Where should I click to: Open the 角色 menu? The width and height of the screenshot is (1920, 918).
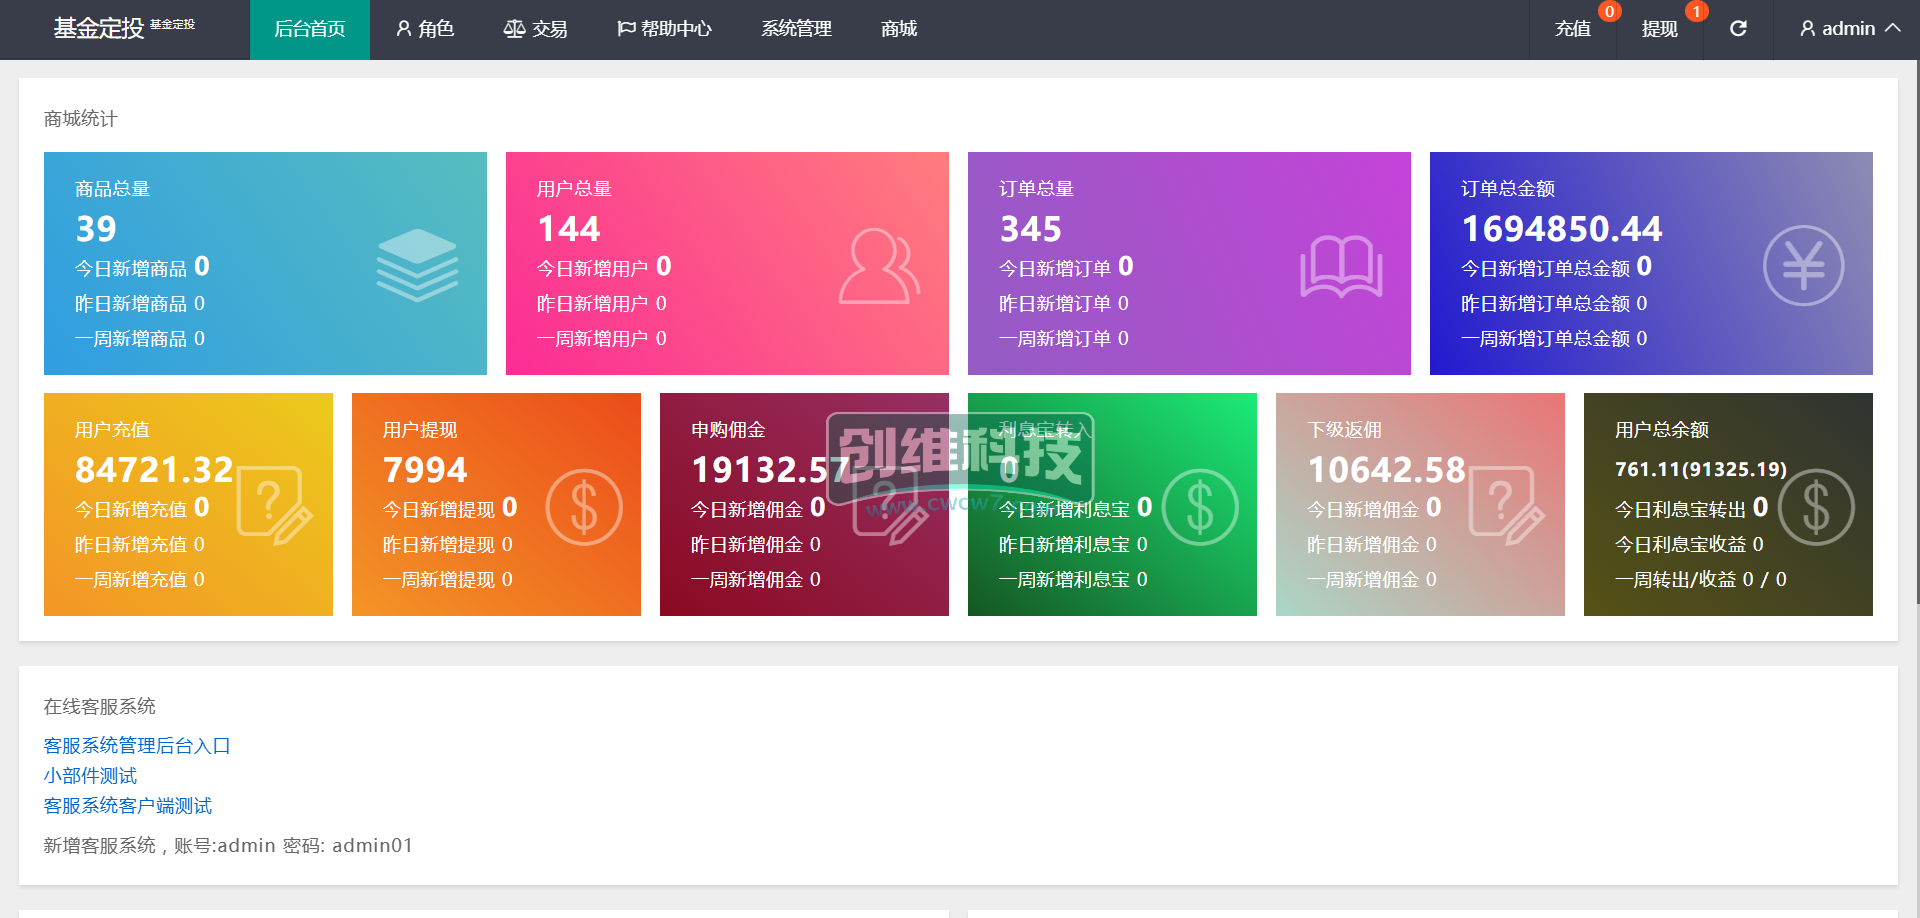pos(425,29)
